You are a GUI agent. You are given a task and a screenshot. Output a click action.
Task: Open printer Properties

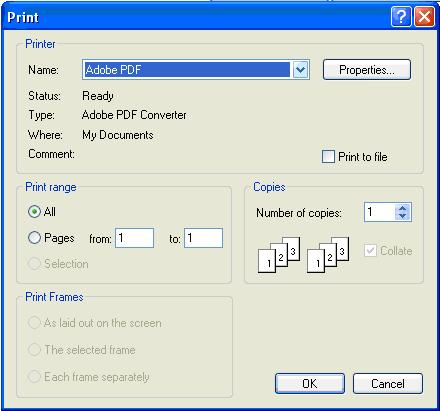point(367,70)
